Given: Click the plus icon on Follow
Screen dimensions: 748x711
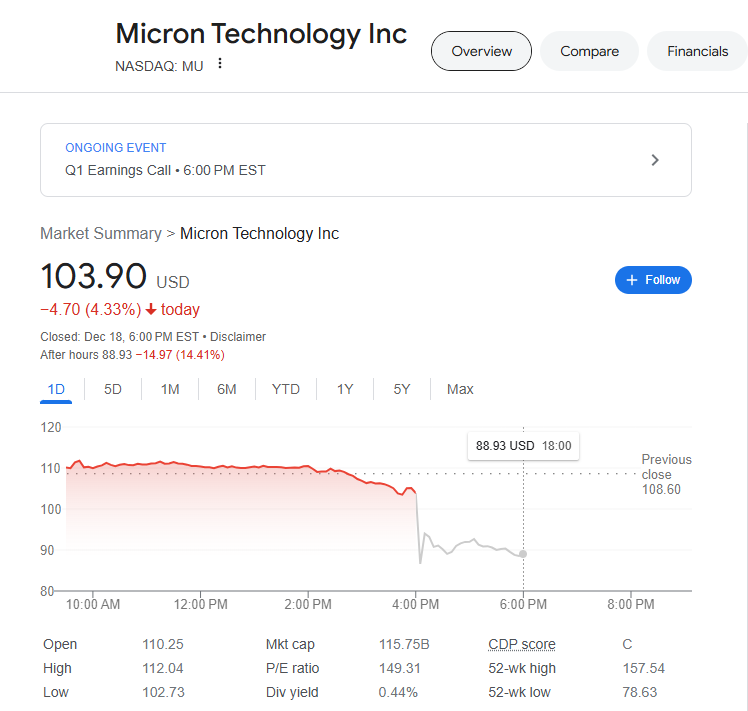Looking at the screenshot, I should [632, 280].
